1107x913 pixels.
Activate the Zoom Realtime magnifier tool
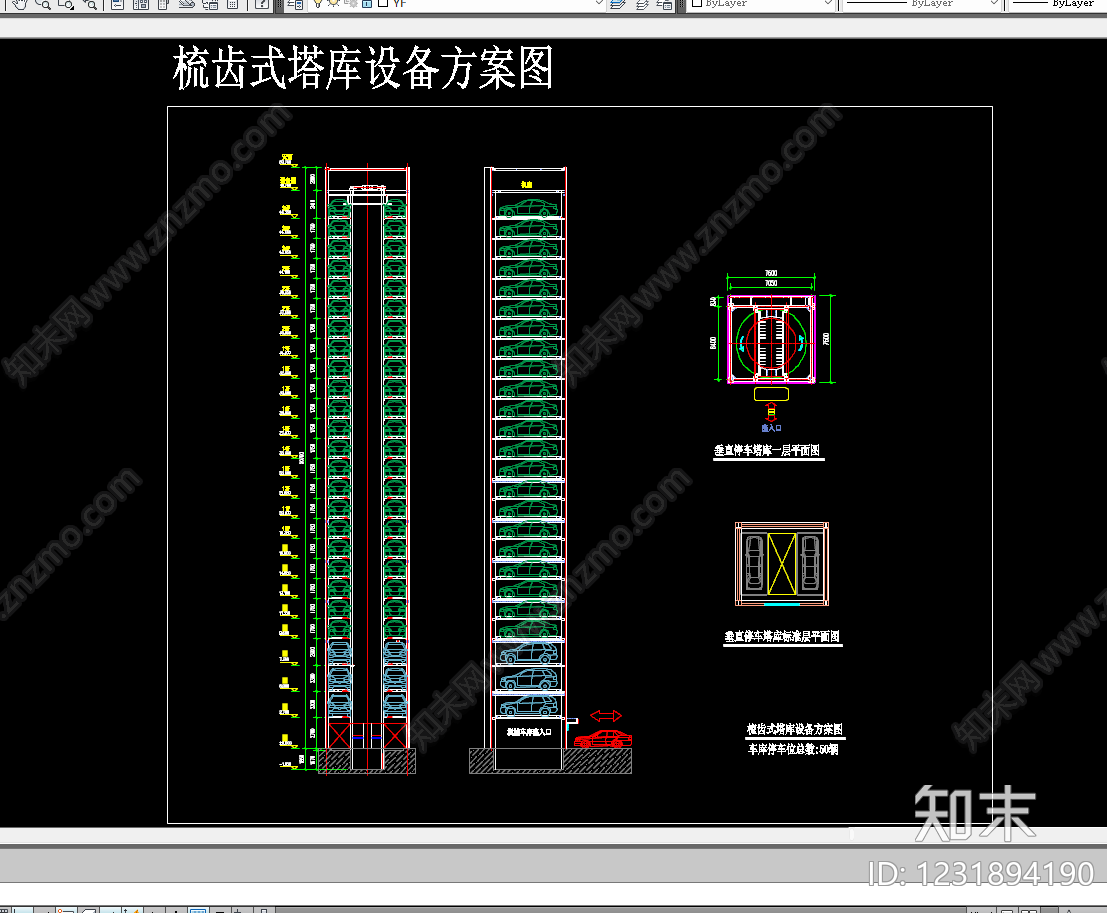pyautogui.click(x=43, y=4)
